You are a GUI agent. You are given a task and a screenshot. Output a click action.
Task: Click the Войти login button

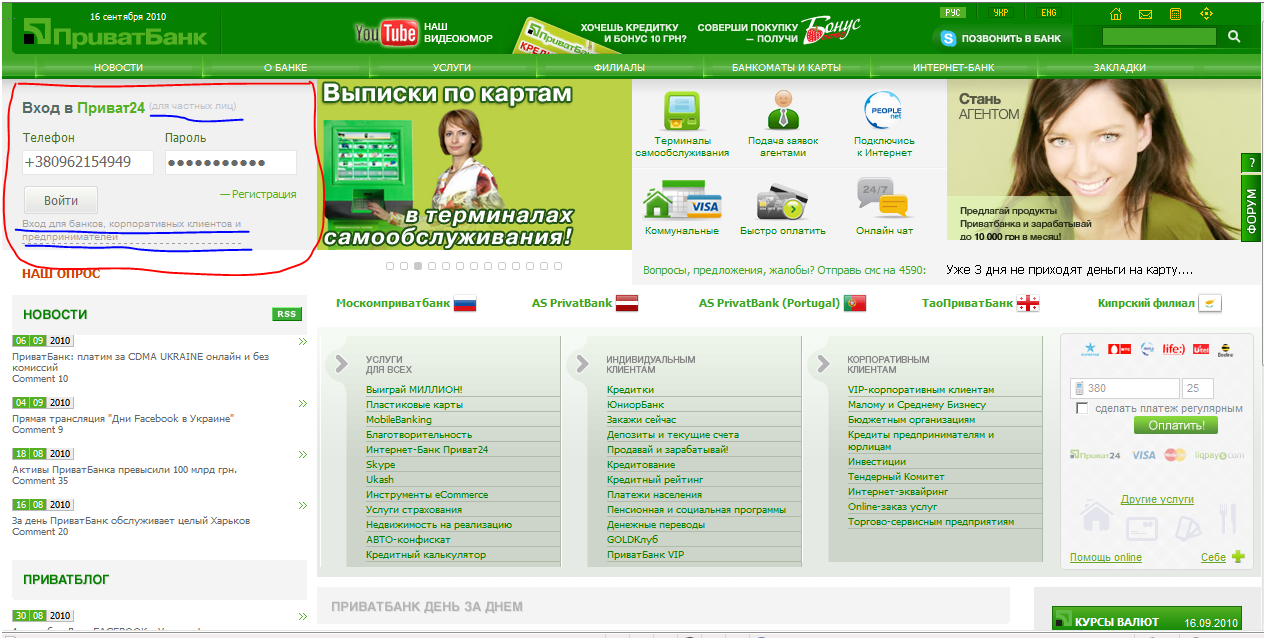pyautogui.click(x=61, y=200)
